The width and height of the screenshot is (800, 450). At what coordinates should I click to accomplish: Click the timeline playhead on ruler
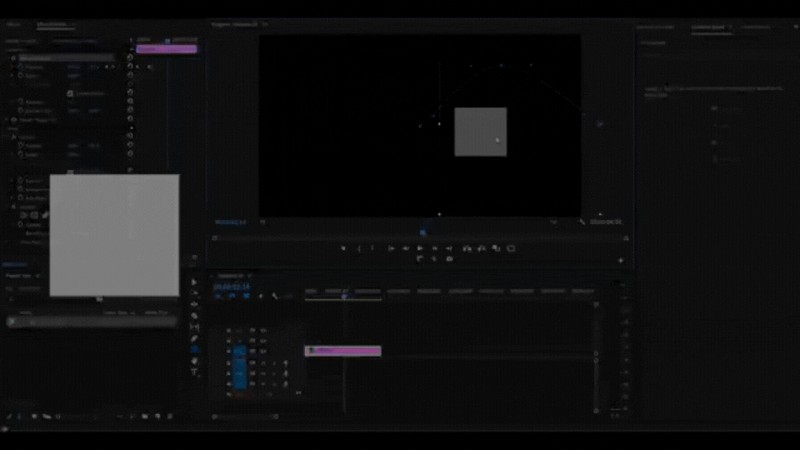(344, 295)
